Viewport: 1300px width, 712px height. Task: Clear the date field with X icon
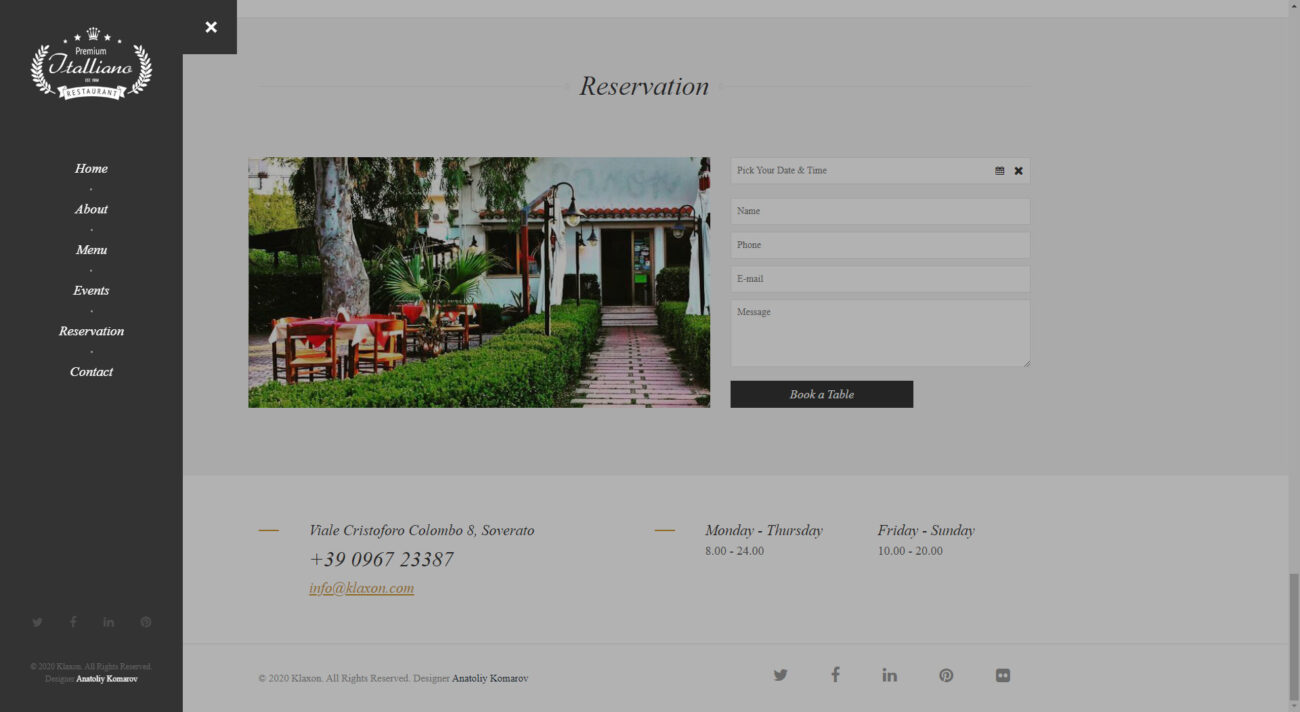coord(1018,171)
